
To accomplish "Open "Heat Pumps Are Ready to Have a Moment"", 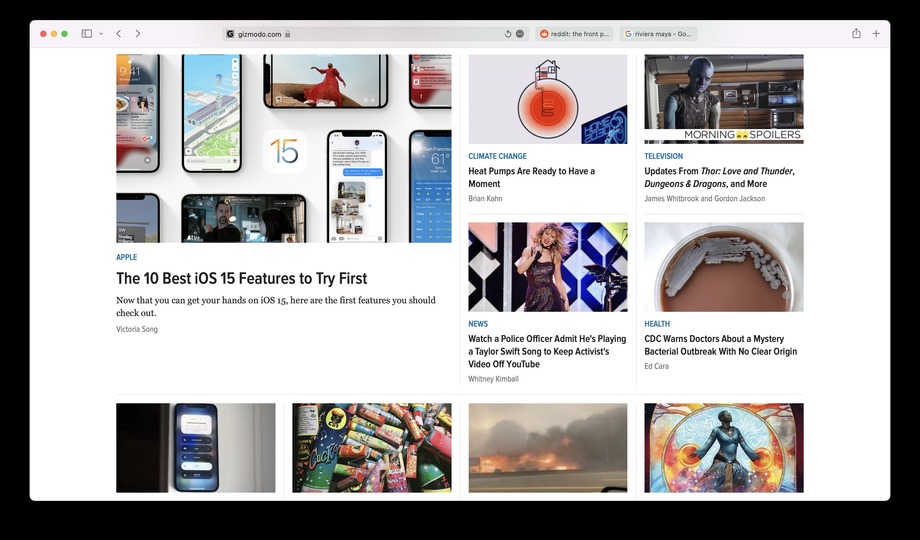I will (532, 177).
